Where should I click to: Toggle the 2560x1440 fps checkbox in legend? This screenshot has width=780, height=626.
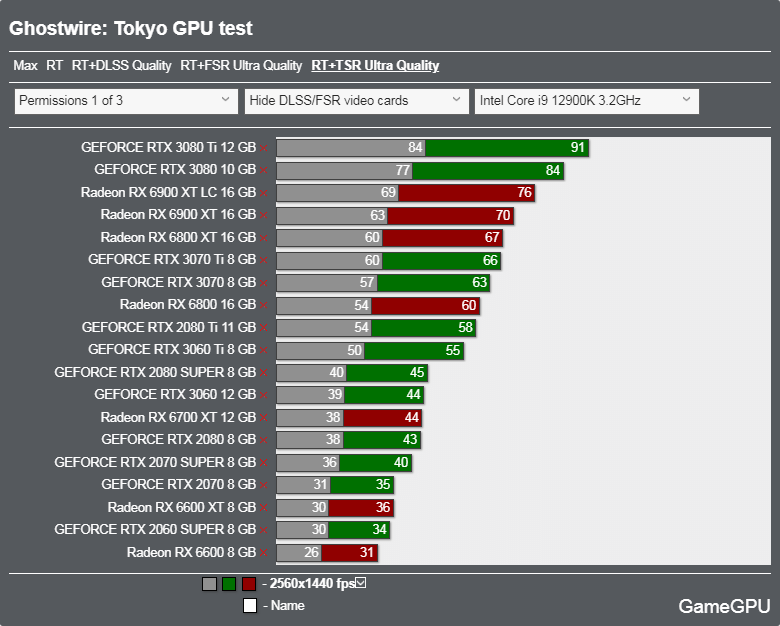361,583
